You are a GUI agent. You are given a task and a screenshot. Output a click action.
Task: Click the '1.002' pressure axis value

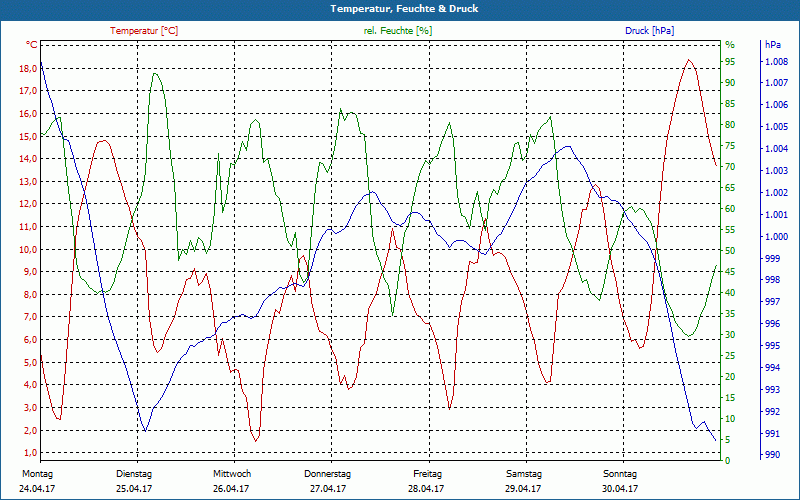click(777, 192)
